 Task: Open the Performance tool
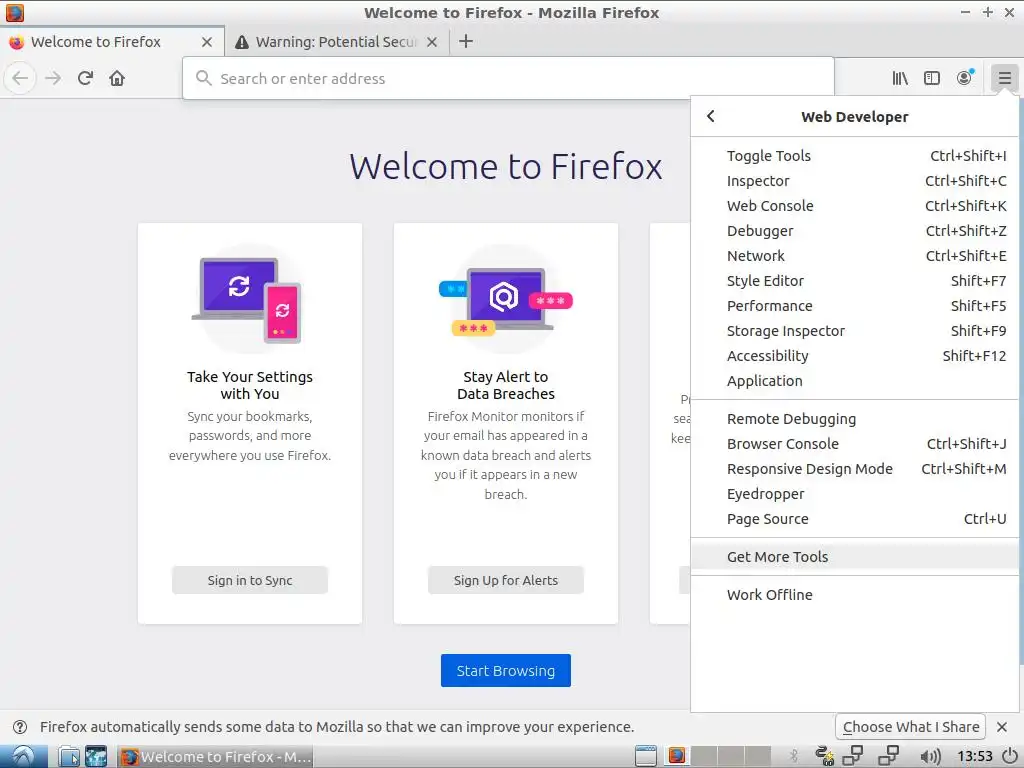(855, 306)
